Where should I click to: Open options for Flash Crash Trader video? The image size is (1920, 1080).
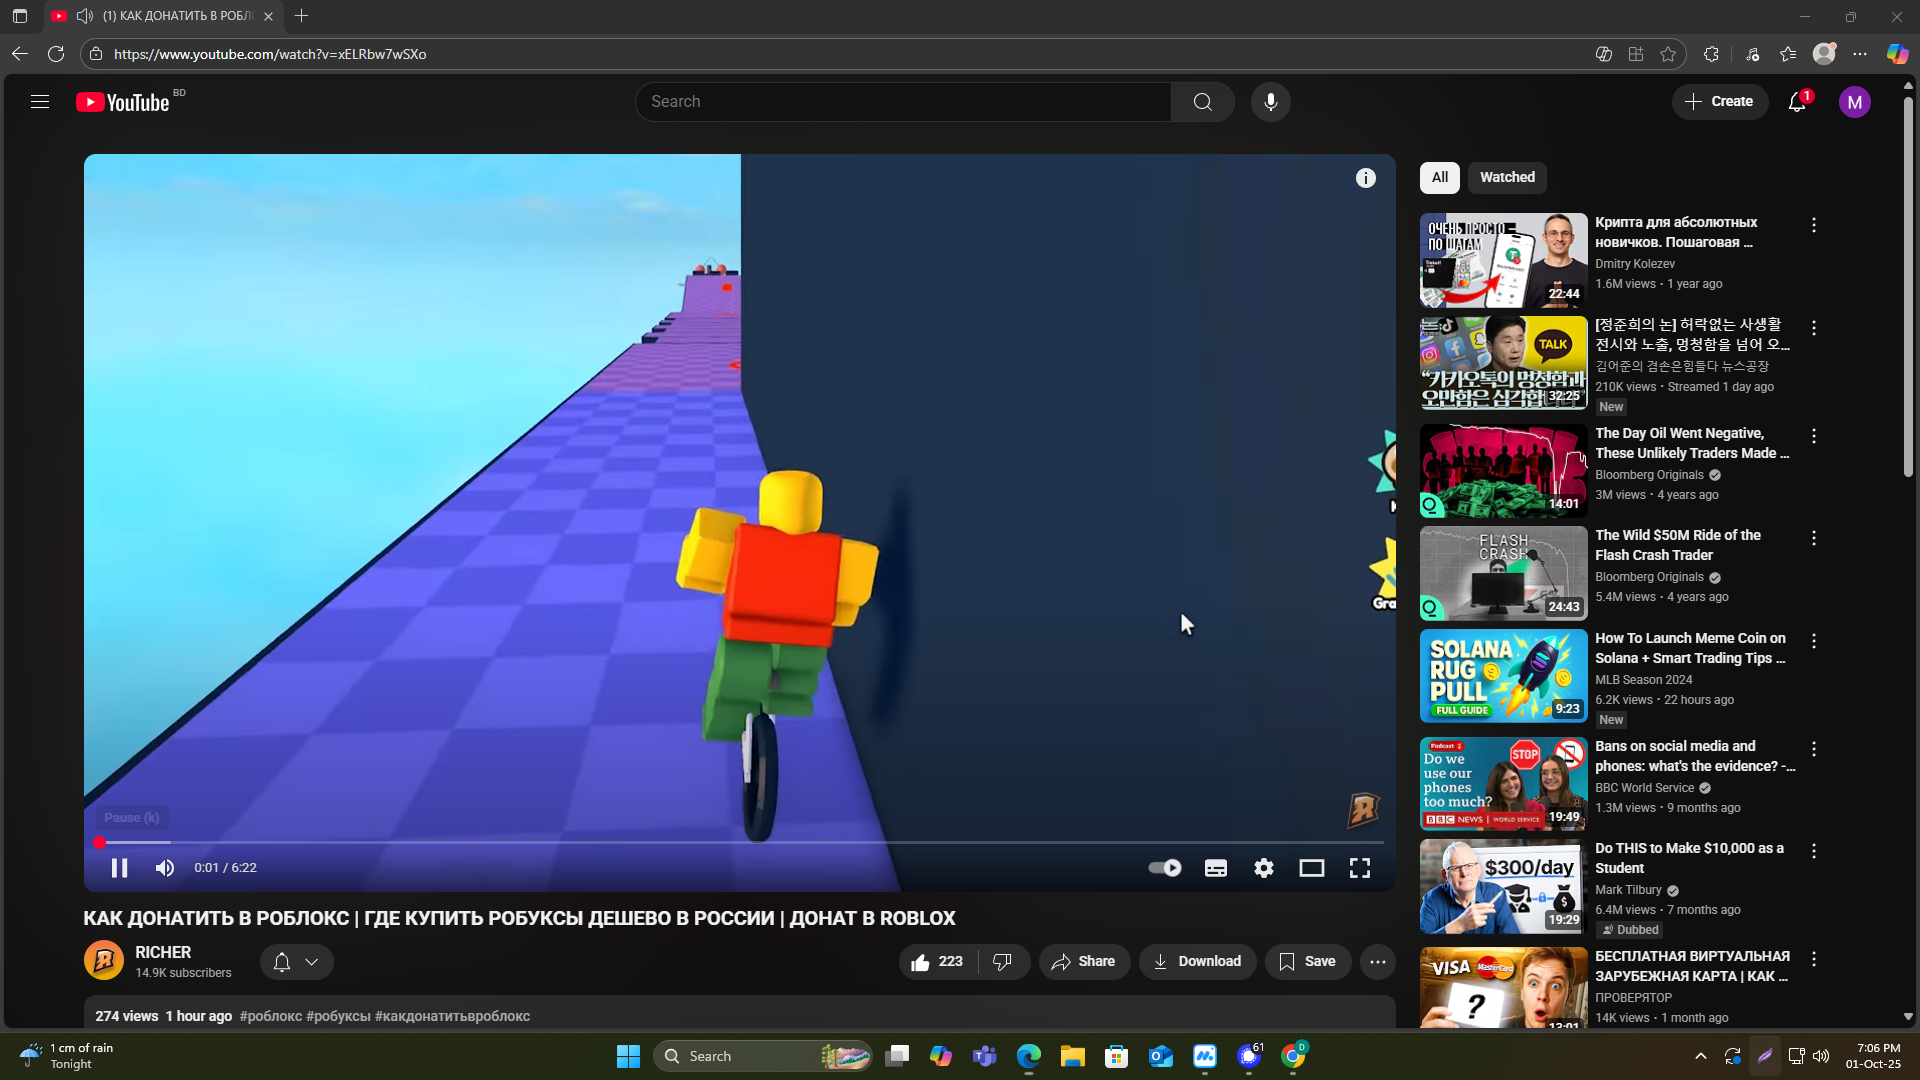tap(1814, 538)
